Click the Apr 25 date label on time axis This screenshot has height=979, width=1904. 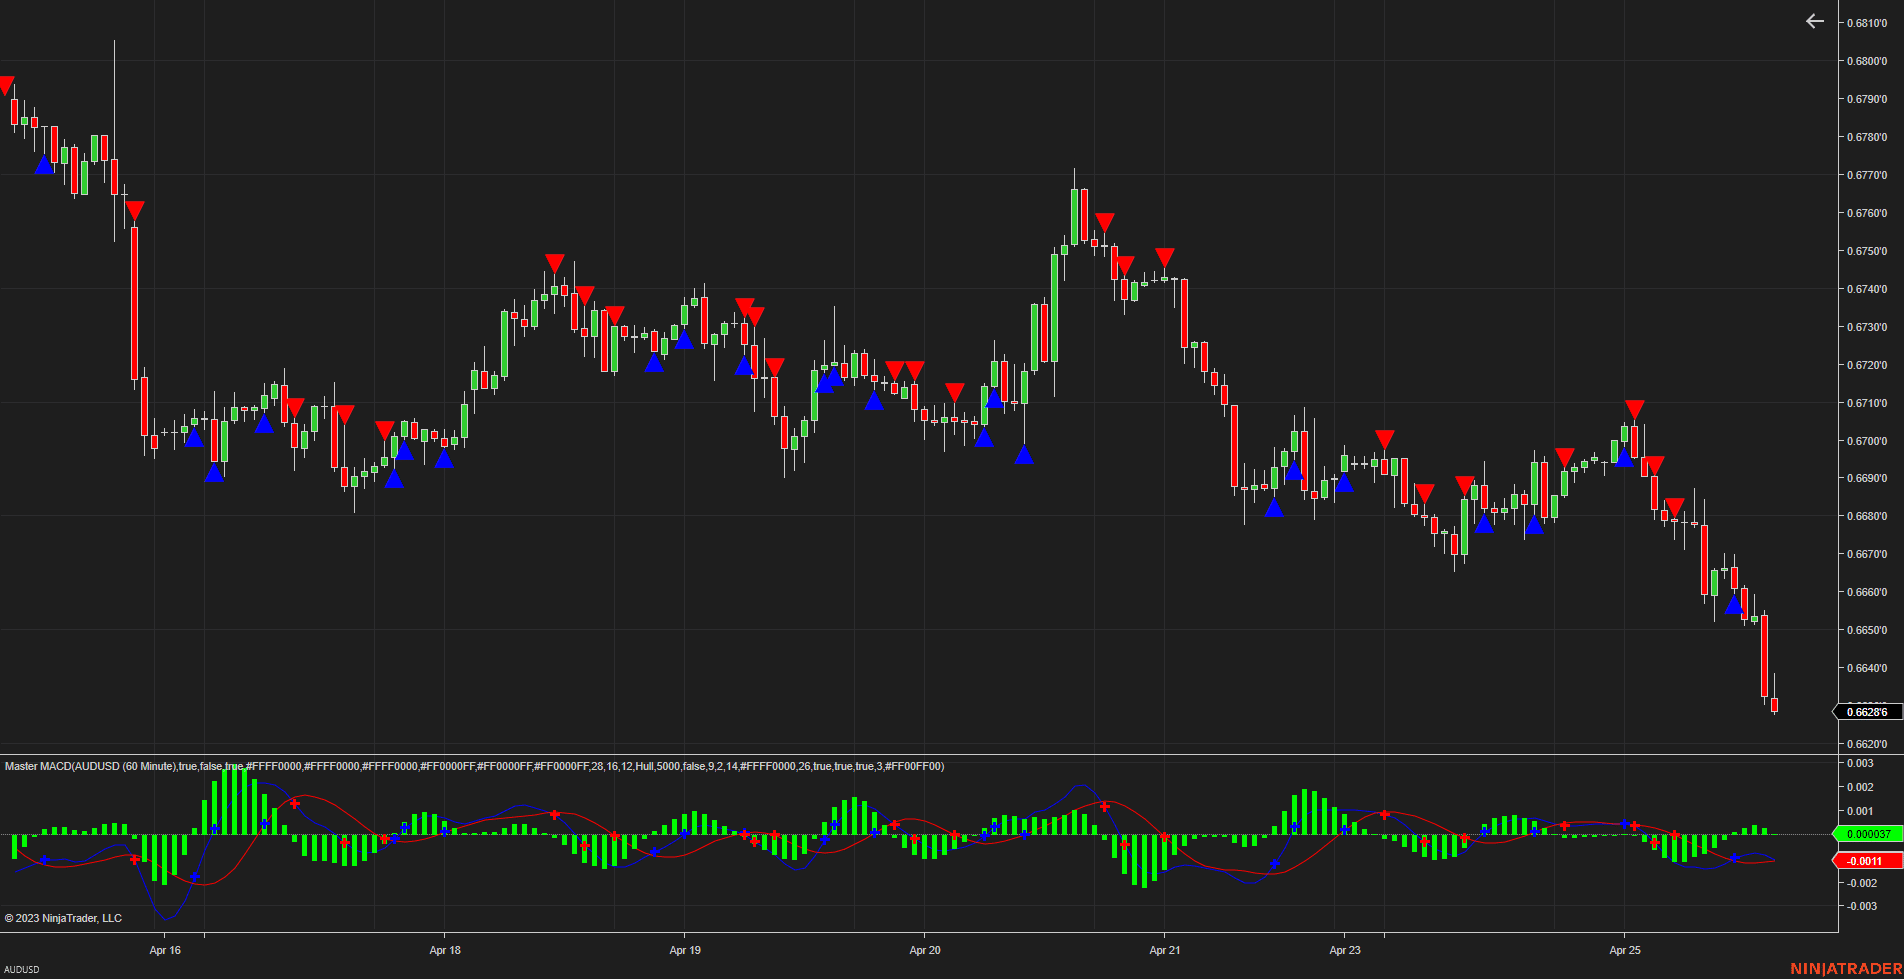[x=1625, y=950]
